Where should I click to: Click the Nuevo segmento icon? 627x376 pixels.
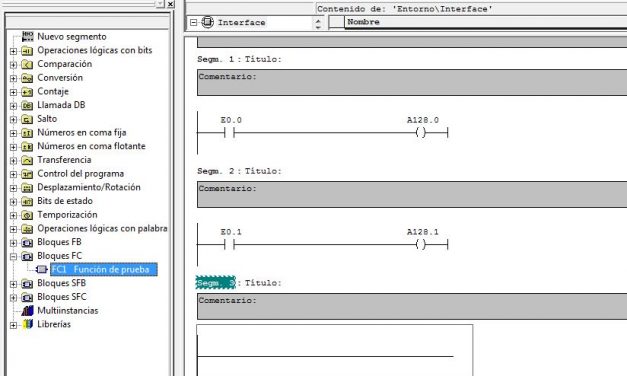coord(28,36)
